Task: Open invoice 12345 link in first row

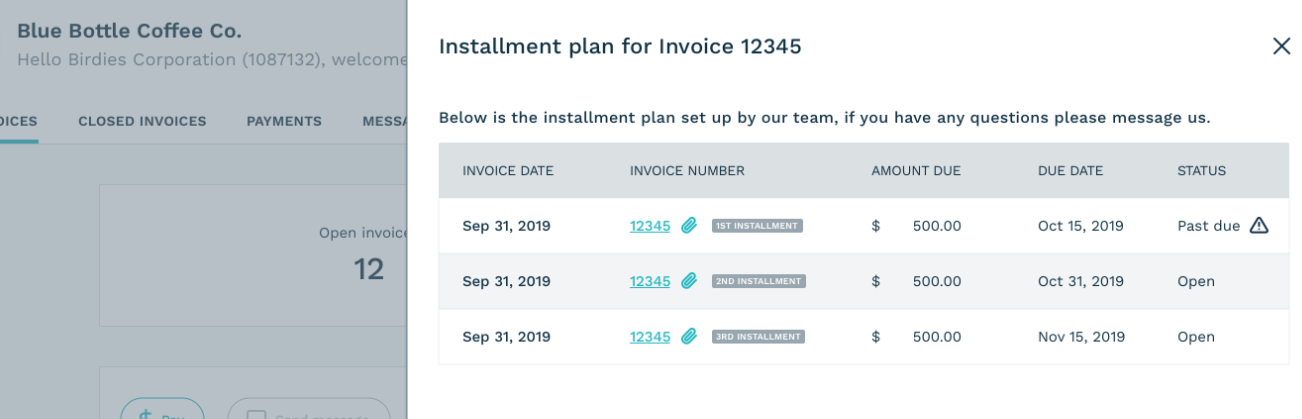Action: [x=650, y=226]
